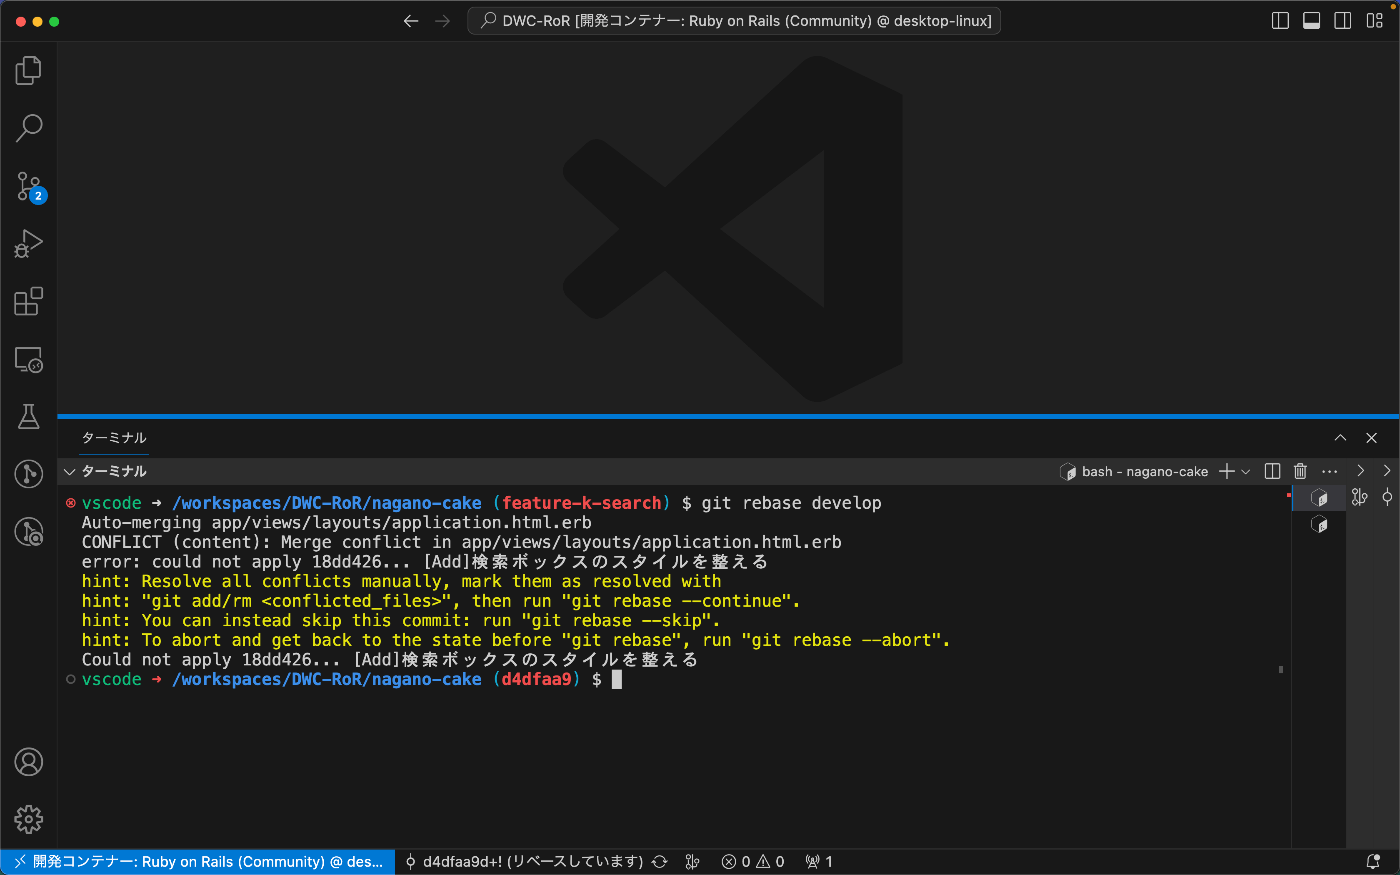This screenshot has width=1400, height=875.
Task: Collapse the ターミナル section header chevron
Action: tap(69, 472)
